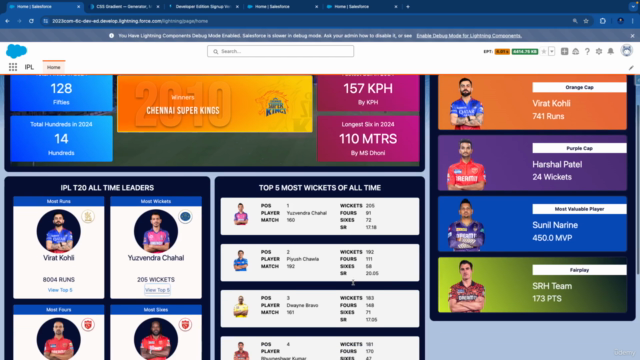640x360 pixels.
Task: Click View Top 5 under Virat Kohli
Action: coord(60,290)
